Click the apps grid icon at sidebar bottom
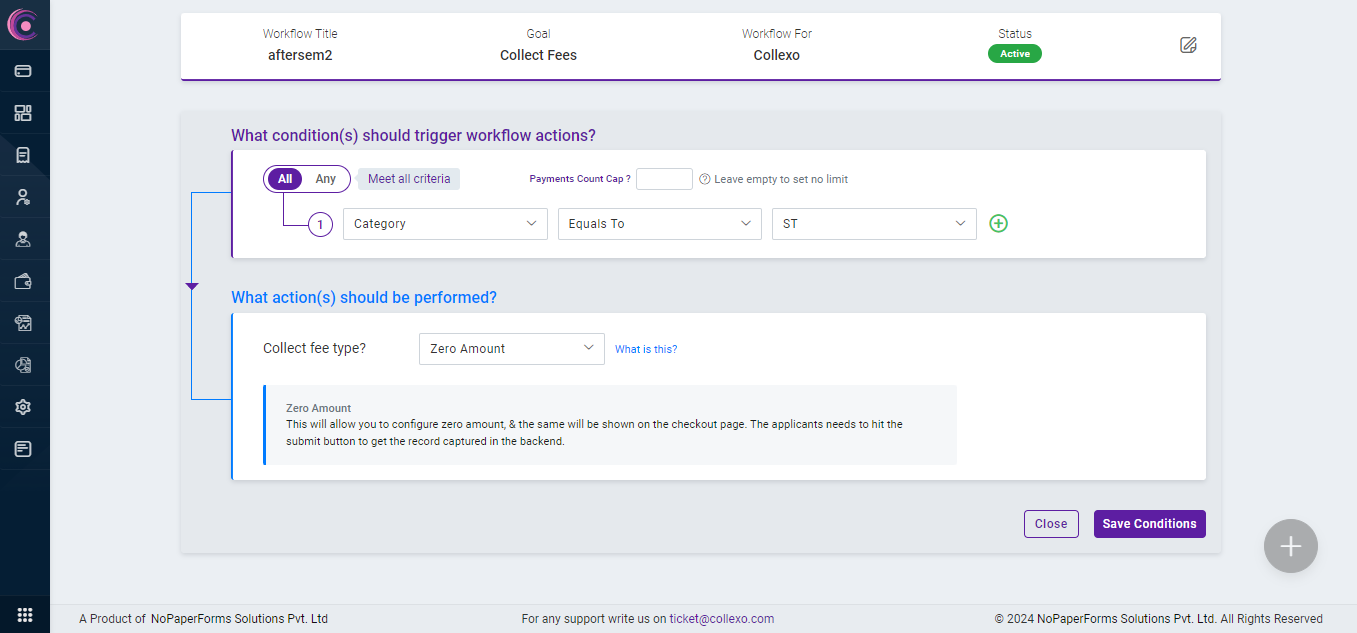The image size is (1357, 633). 25,615
